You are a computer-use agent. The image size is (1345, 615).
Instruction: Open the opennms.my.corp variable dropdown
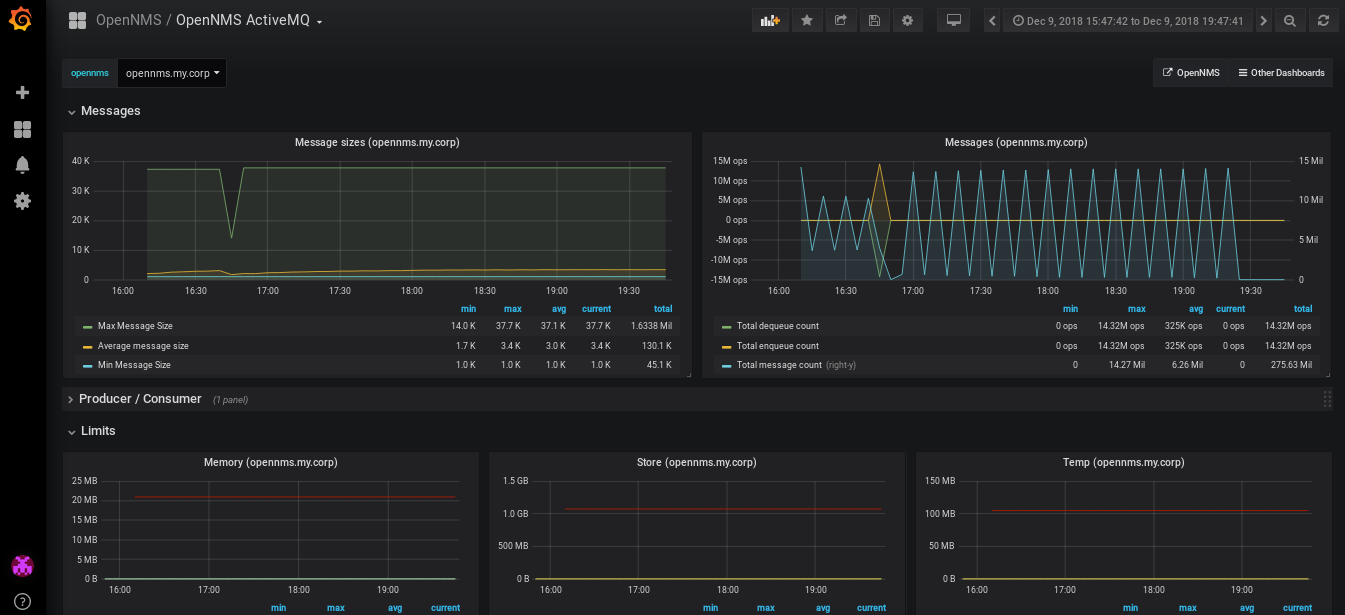172,73
